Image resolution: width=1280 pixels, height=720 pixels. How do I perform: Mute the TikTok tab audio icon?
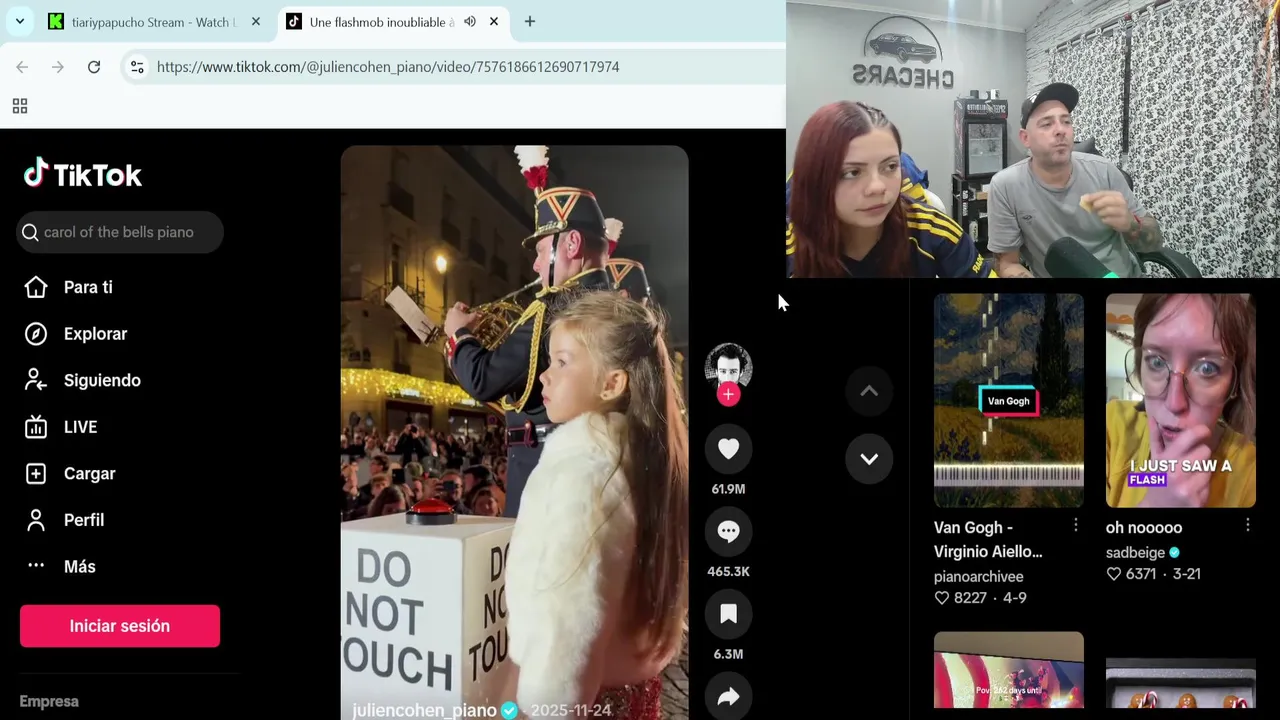click(470, 22)
